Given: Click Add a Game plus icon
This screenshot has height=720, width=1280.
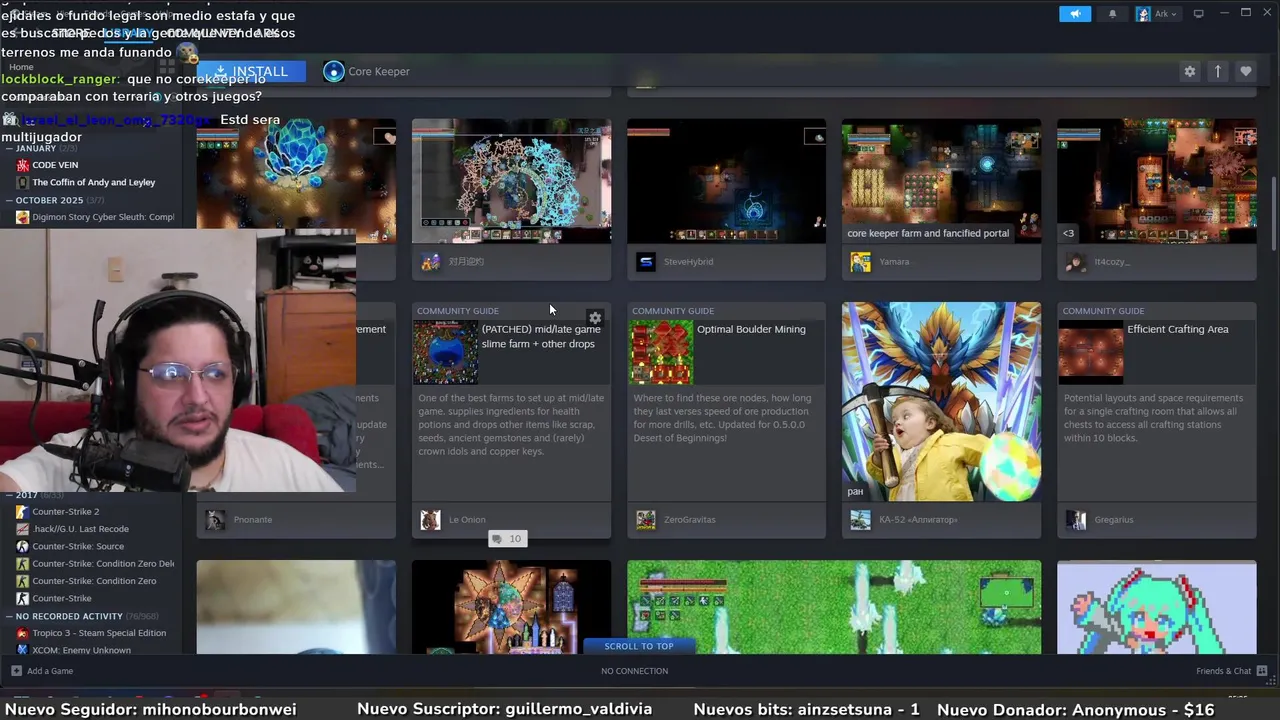Looking at the screenshot, I should [x=16, y=671].
